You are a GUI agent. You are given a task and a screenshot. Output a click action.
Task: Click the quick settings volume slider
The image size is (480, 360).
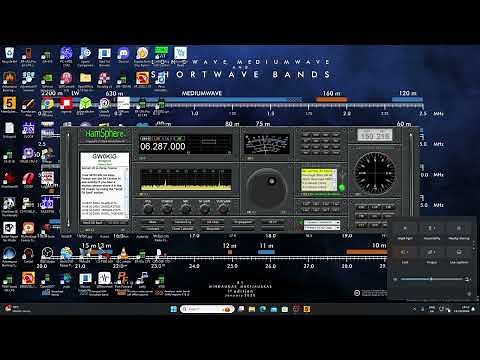click(x=431, y=279)
